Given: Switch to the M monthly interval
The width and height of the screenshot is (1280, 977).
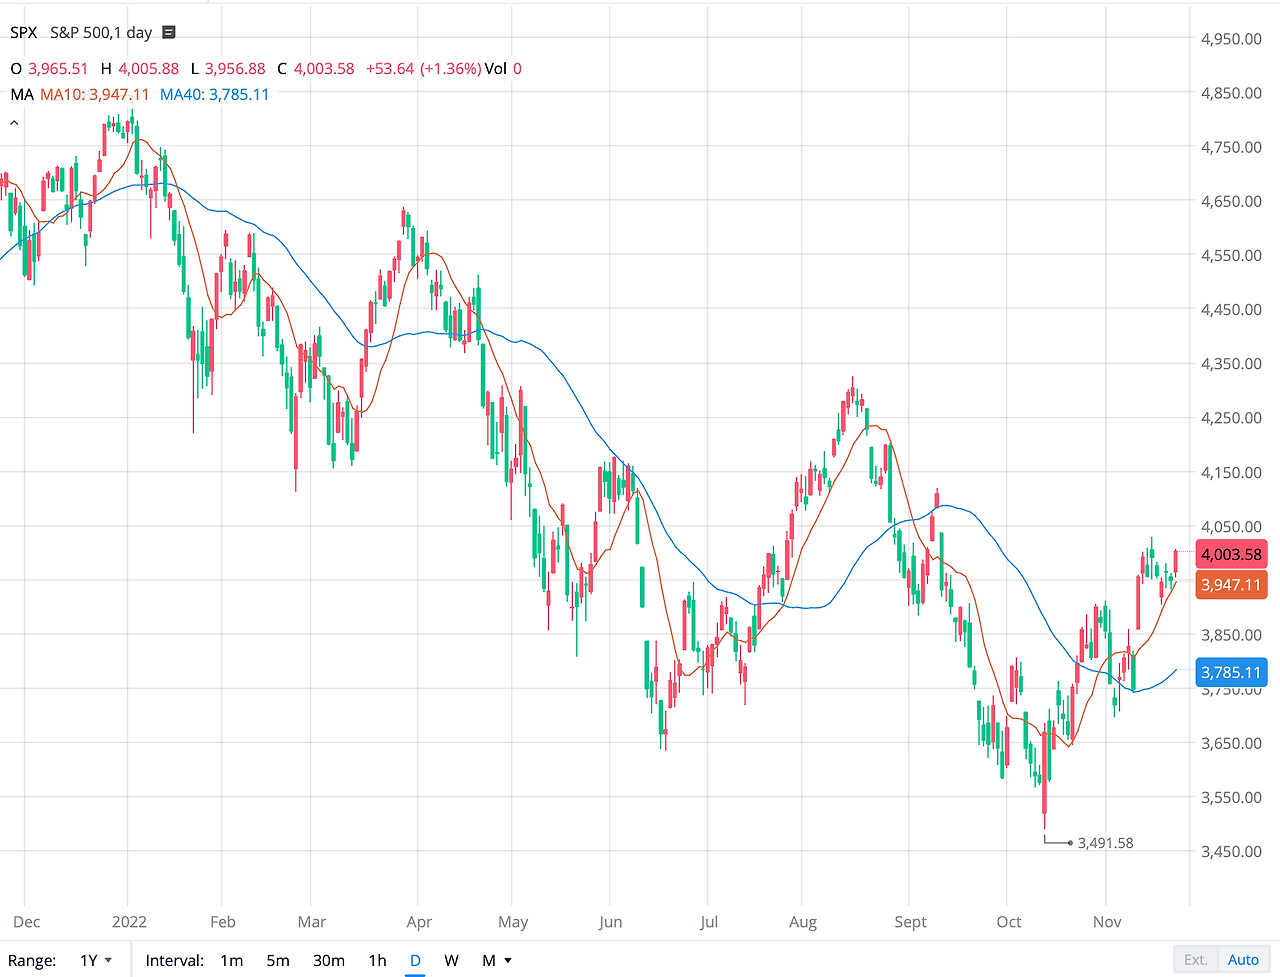Looking at the screenshot, I should coord(489,960).
